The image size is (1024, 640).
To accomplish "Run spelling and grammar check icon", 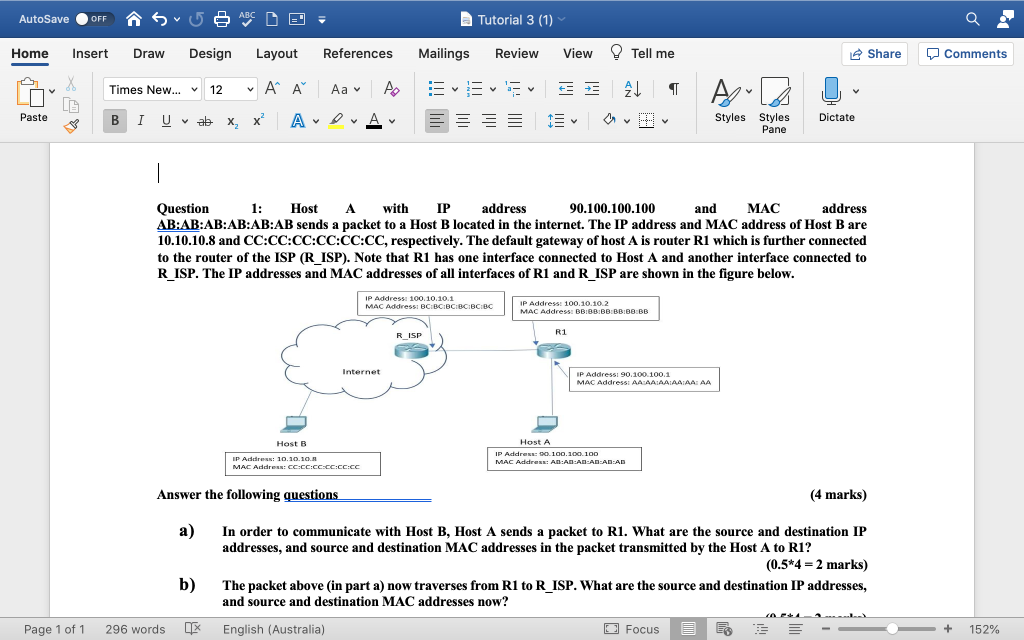I will [247, 19].
